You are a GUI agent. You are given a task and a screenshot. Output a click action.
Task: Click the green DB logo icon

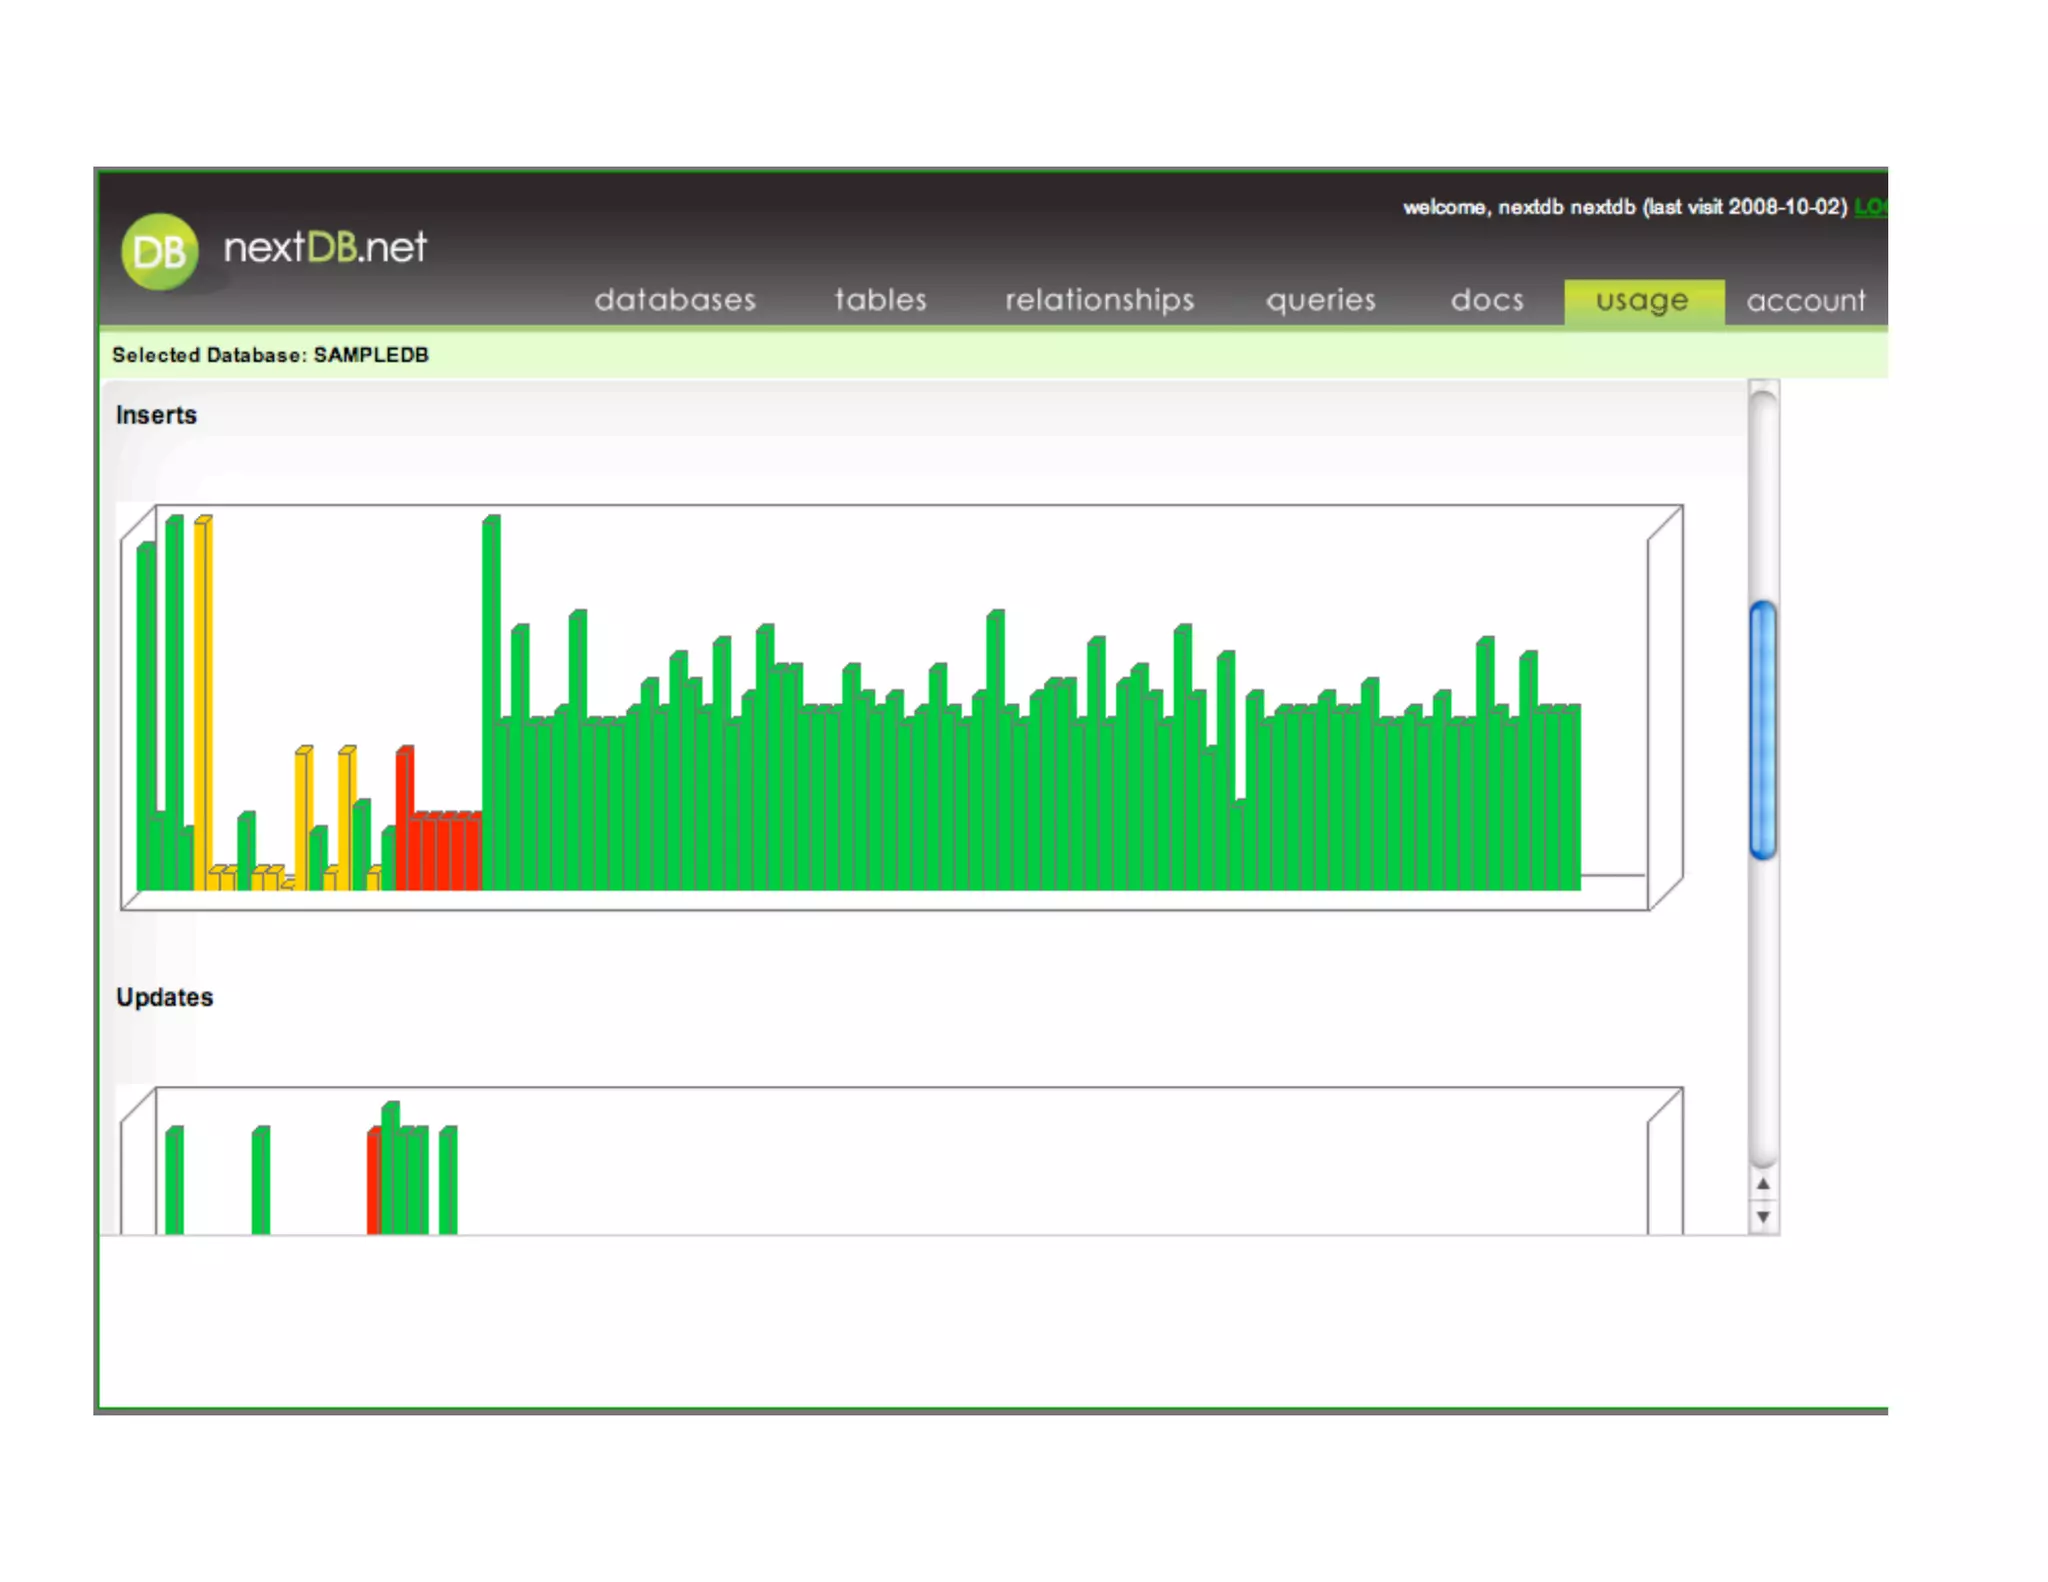(x=159, y=251)
